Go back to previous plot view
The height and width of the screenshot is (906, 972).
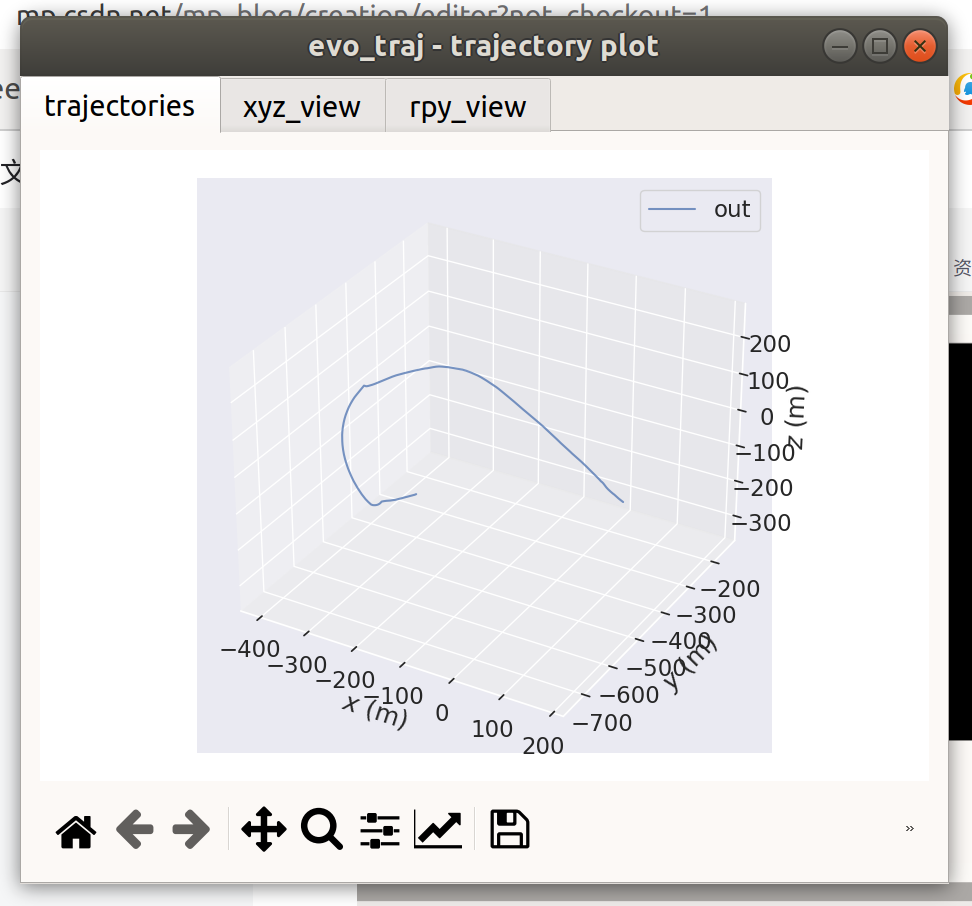pos(135,829)
